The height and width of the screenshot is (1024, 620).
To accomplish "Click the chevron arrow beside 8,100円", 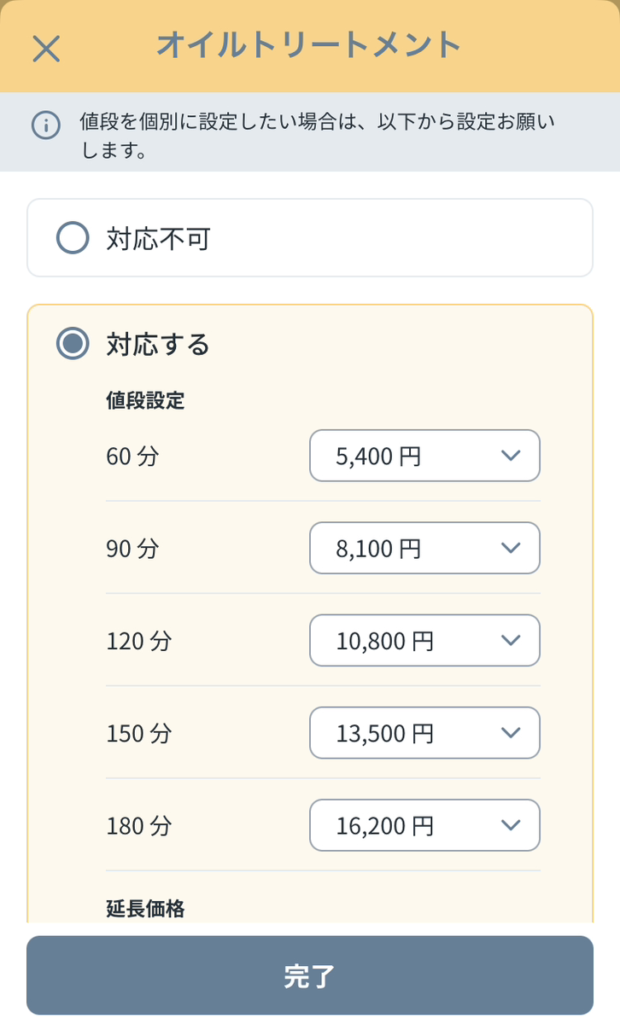I will [511, 548].
